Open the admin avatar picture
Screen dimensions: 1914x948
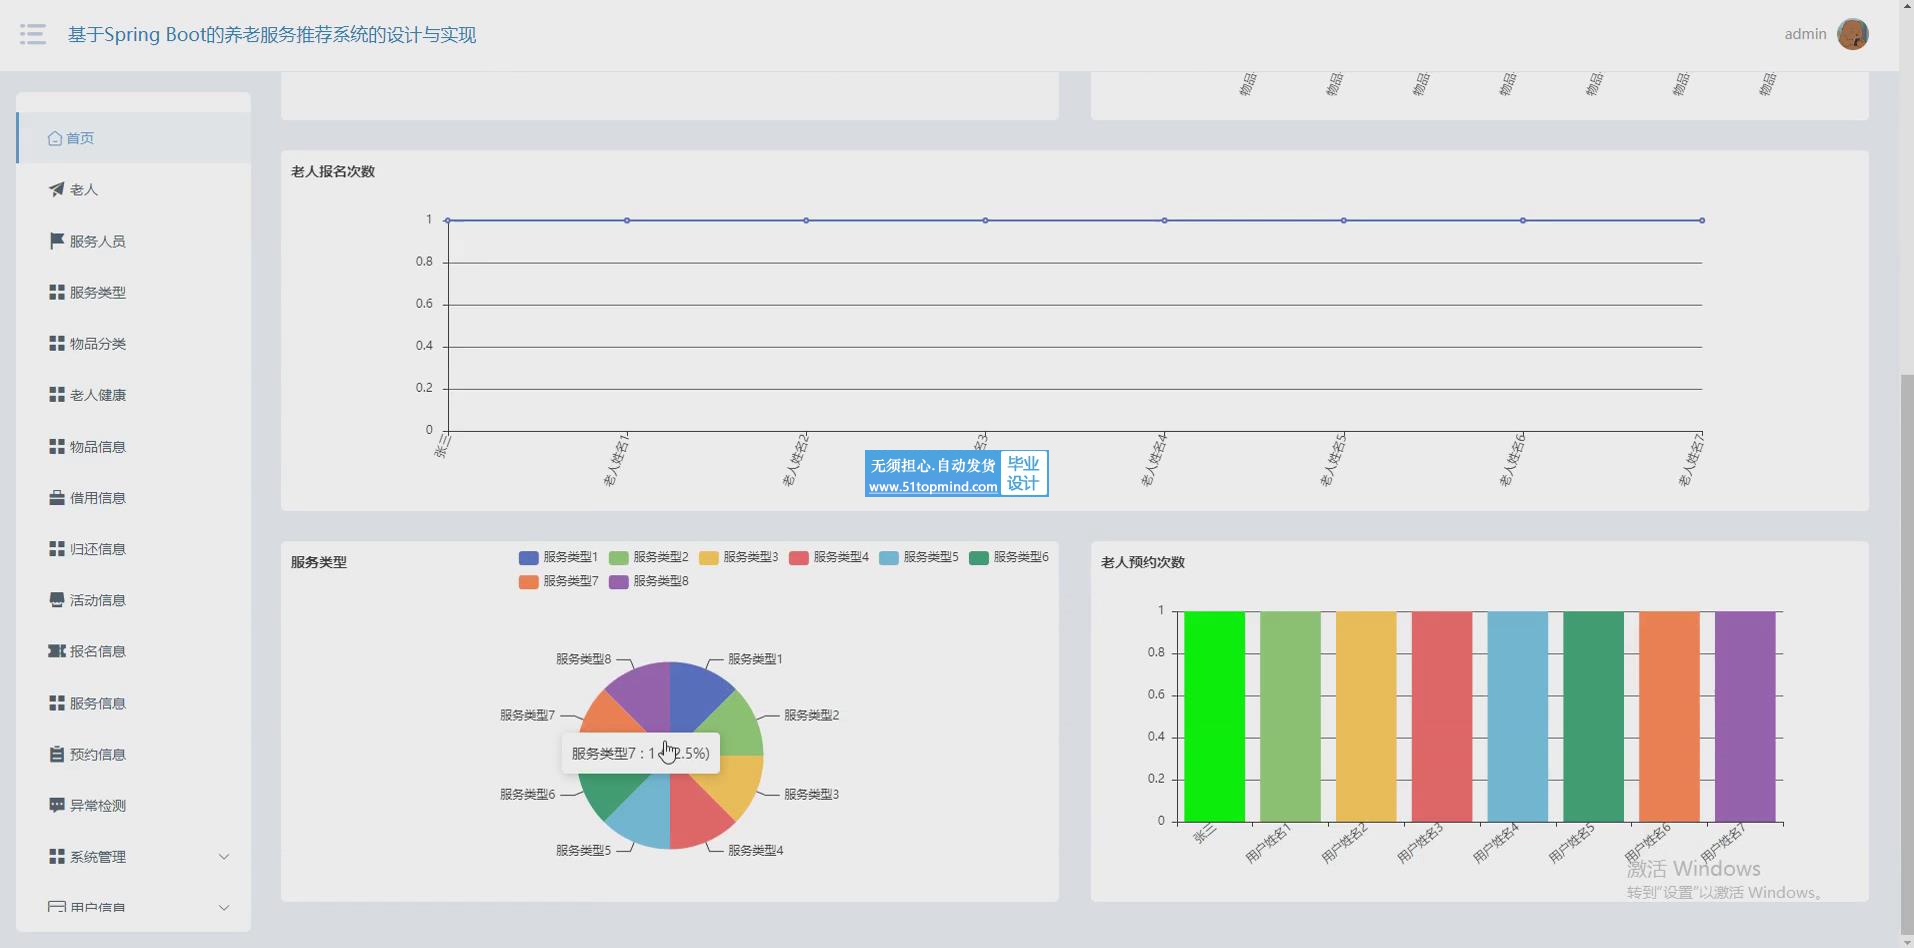[1852, 34]
